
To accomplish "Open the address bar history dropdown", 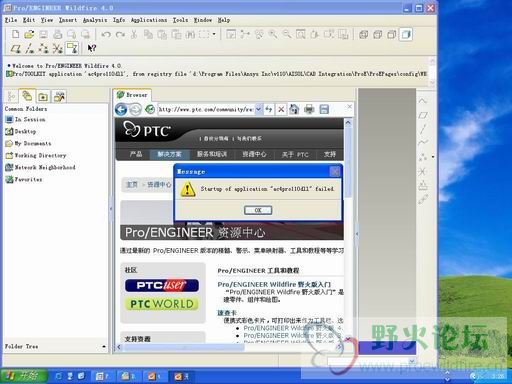I will [x=258, y=109].
